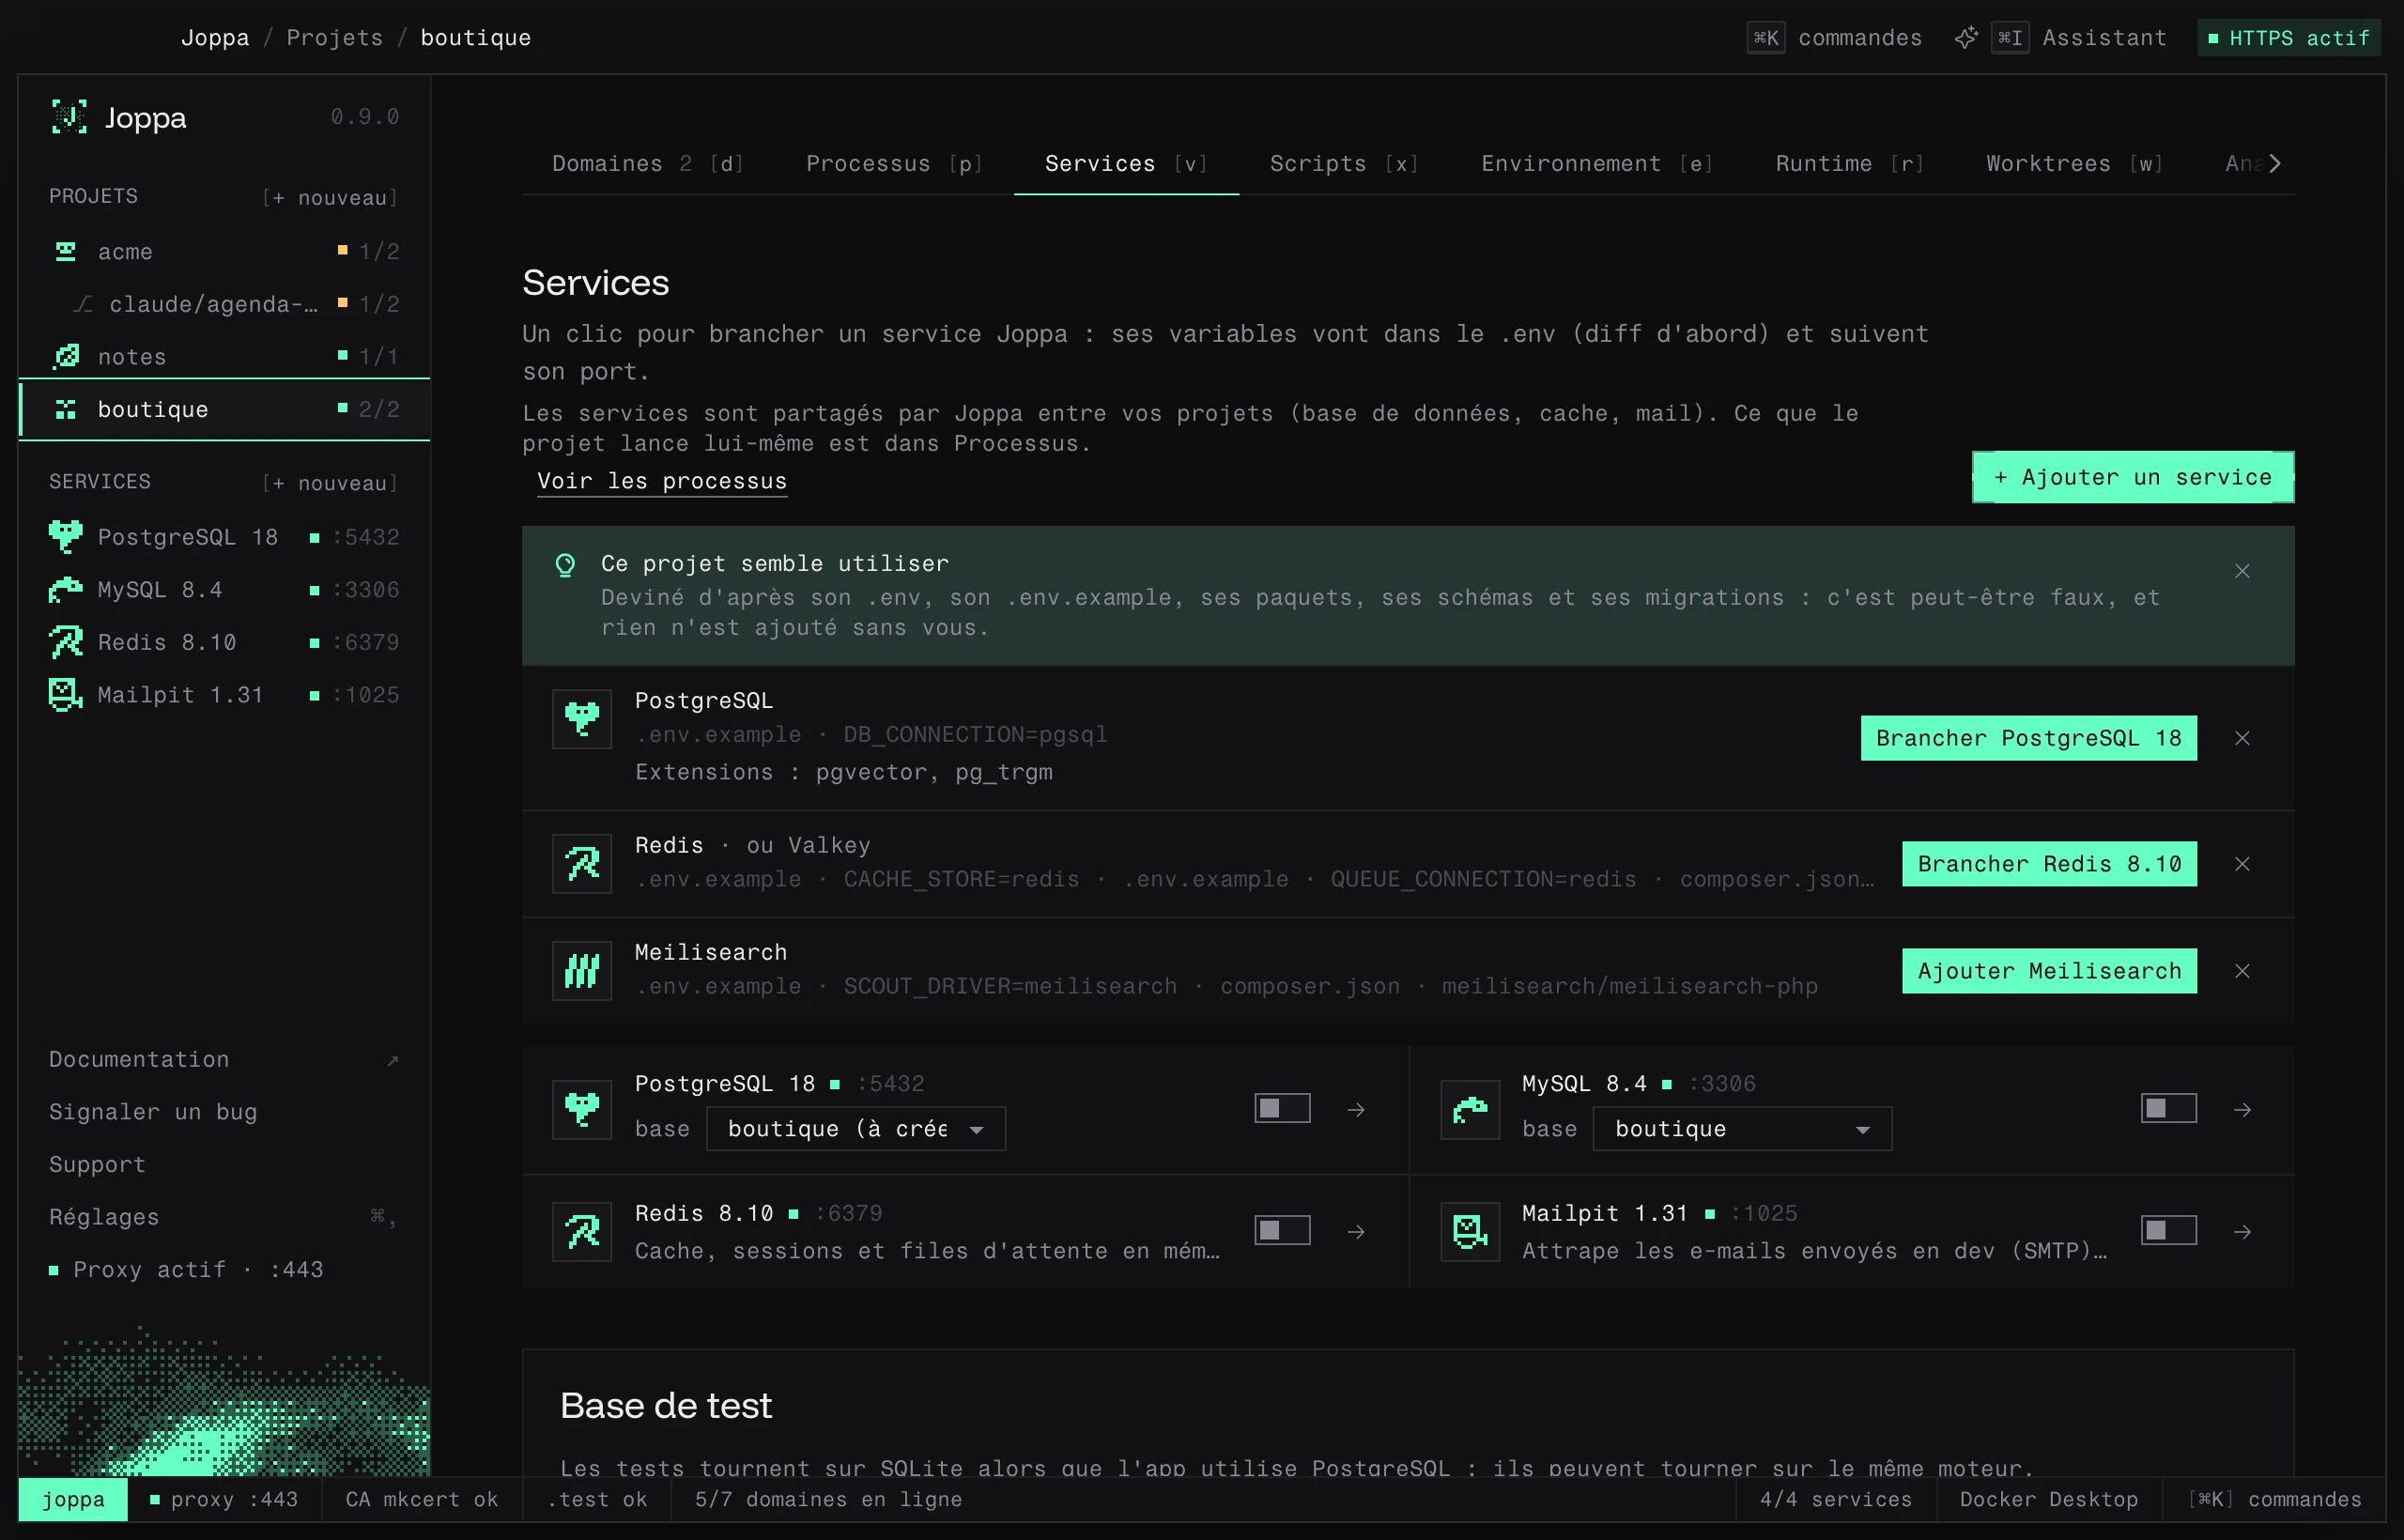The width and height of the screenshot is (2404, 1540).
Task: Open MySQL 8.4 card details arrow
Action: pyautogui.click(x=2242, y=1110)
